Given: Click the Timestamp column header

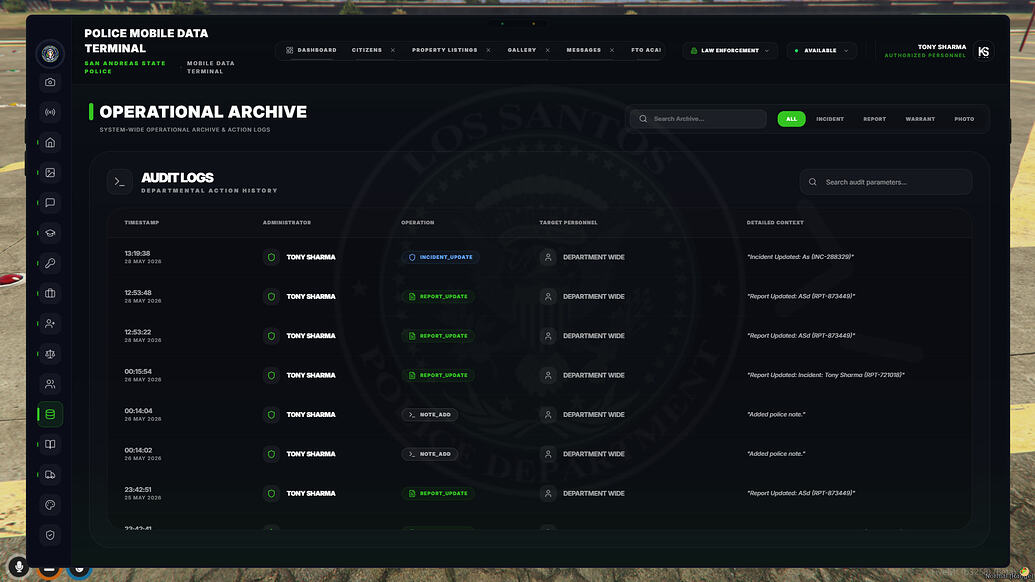Looking at the screenshot, I should tap(142, 223).
